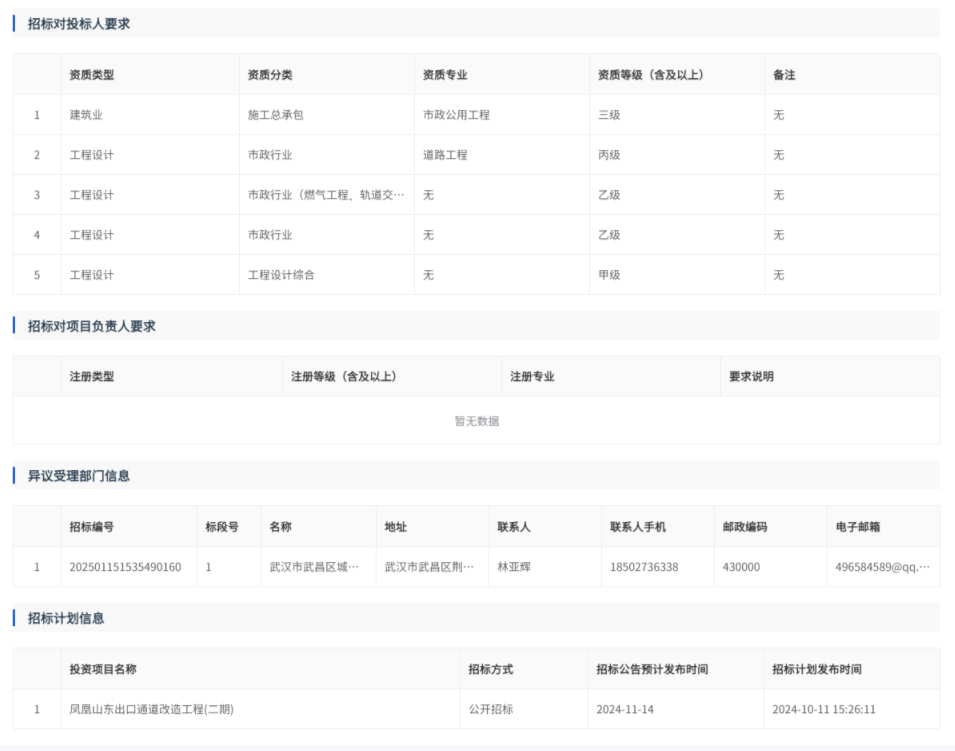
Task: Expand truncated name 武汉市武昌区城…
Action: tap(314, 567)
